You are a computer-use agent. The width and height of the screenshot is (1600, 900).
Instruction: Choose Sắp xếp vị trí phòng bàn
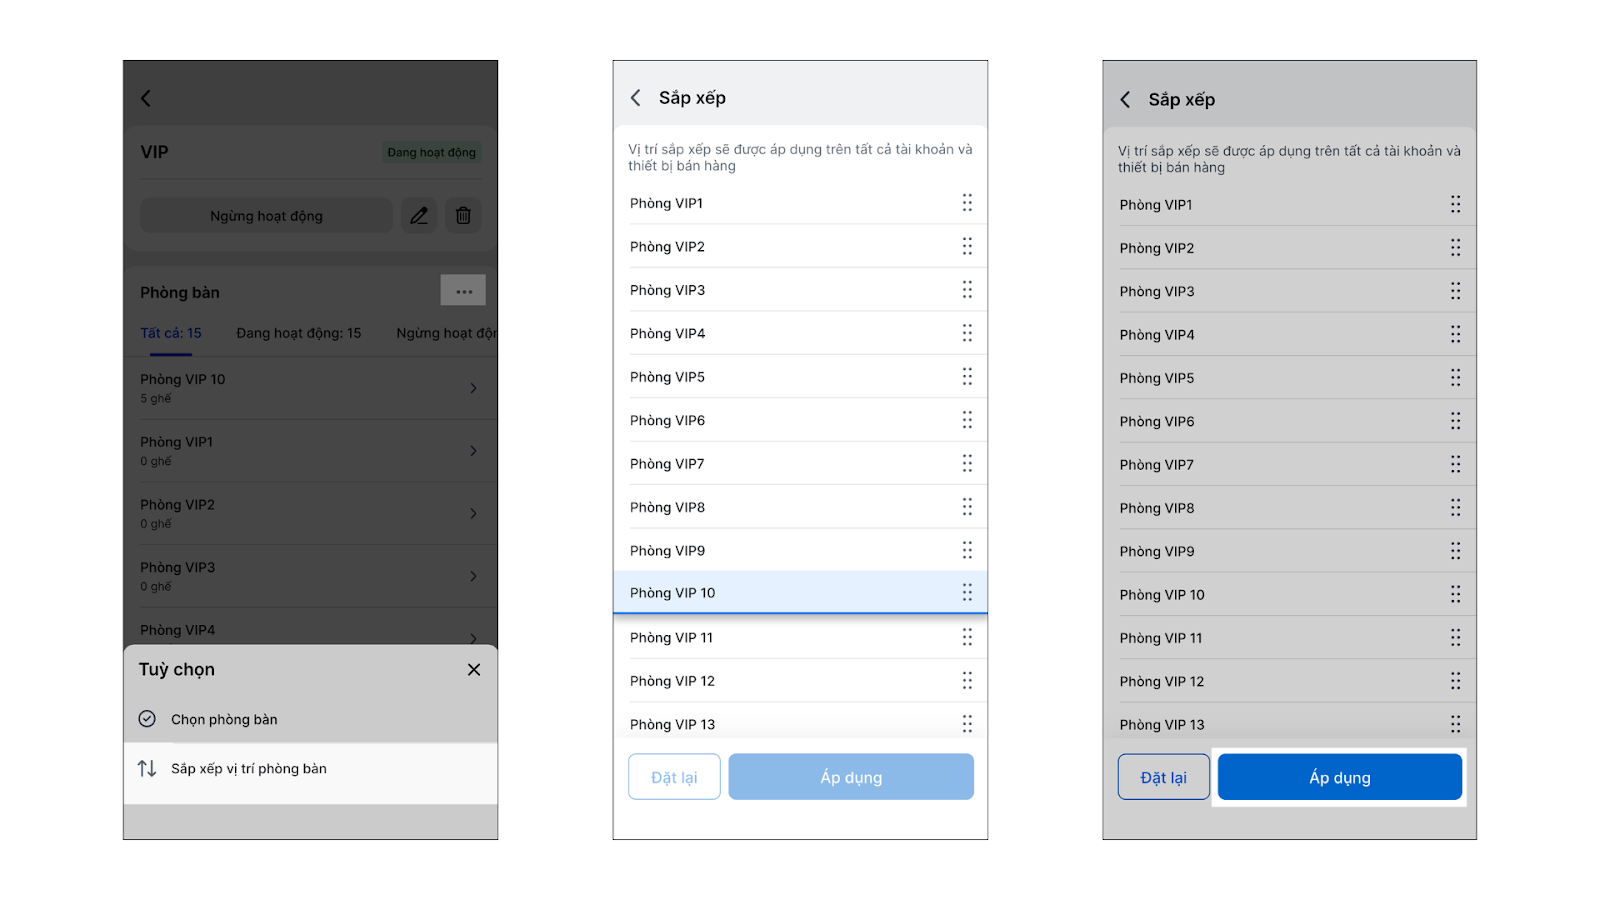[x=249, y=769]
